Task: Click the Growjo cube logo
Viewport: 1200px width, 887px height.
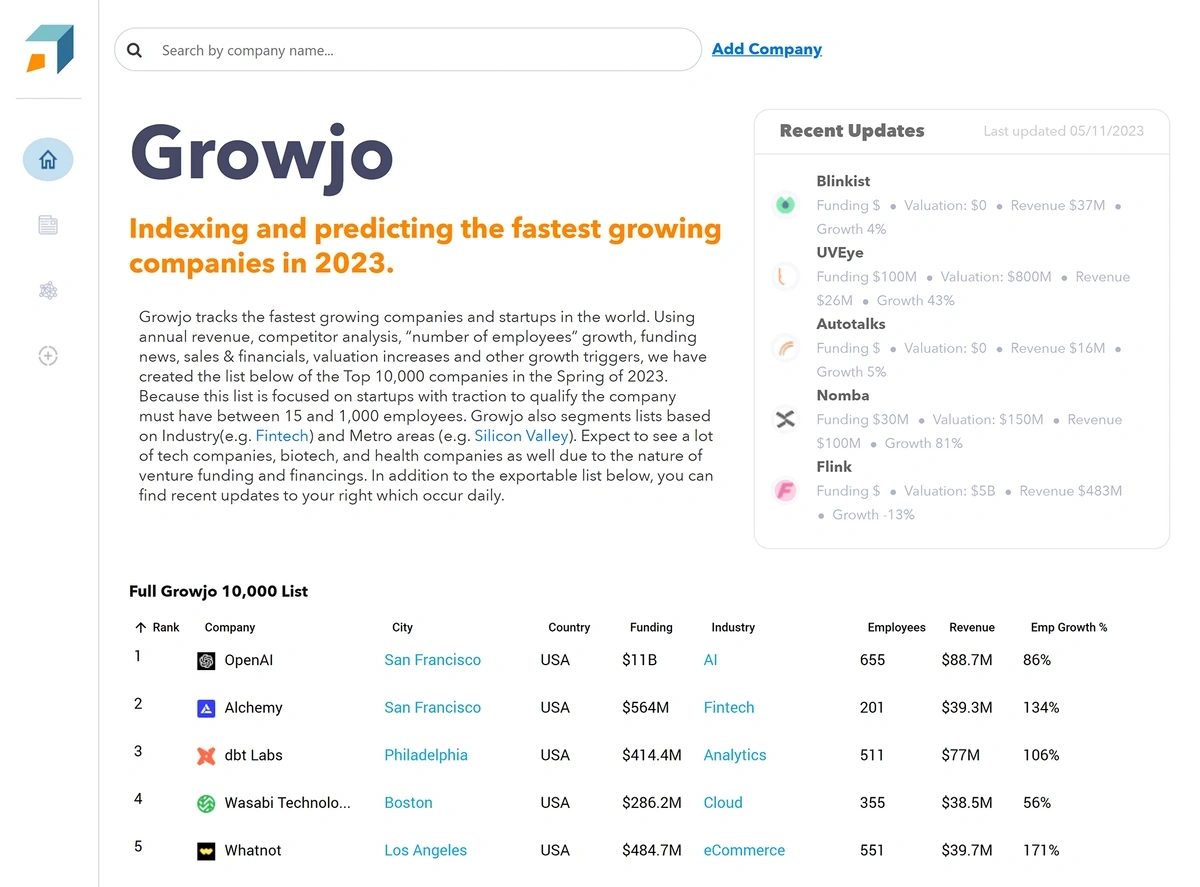Action: pyautogui.click(x=49, y=49)
